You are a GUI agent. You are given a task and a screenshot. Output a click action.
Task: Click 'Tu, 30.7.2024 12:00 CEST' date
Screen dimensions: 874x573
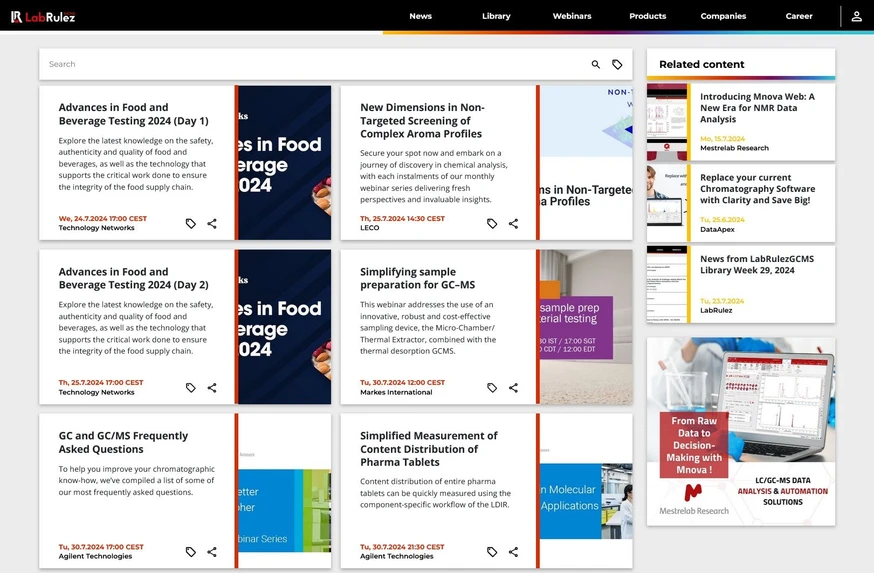[402, 382]
